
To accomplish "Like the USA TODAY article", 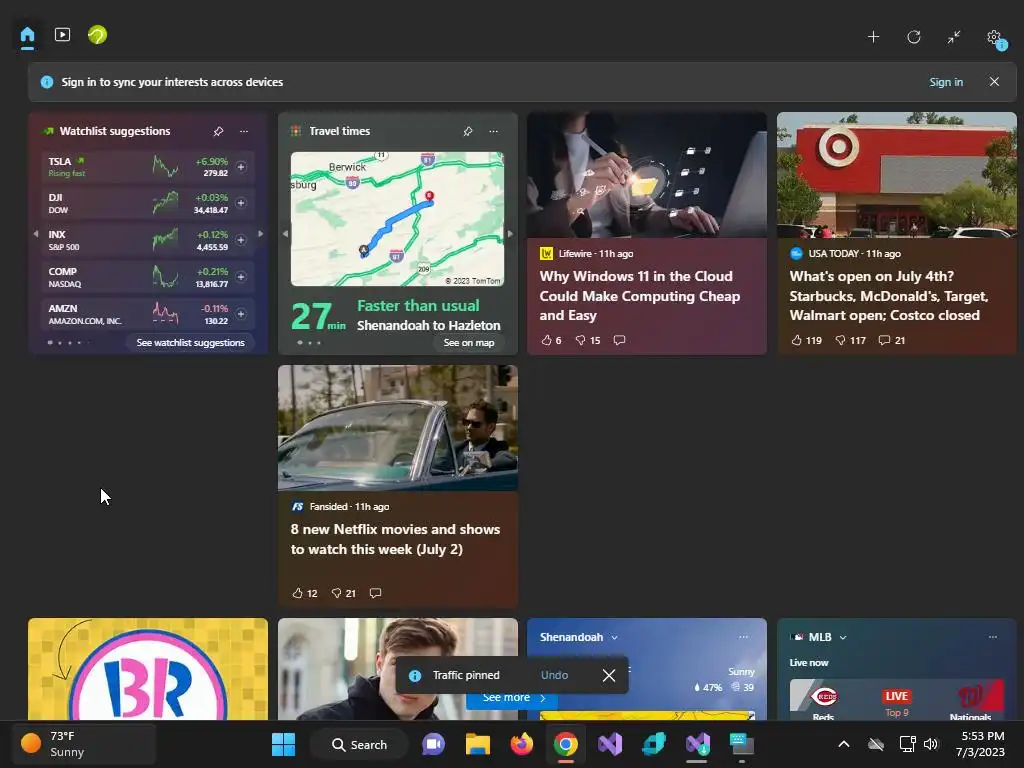I will click(806, 340).
